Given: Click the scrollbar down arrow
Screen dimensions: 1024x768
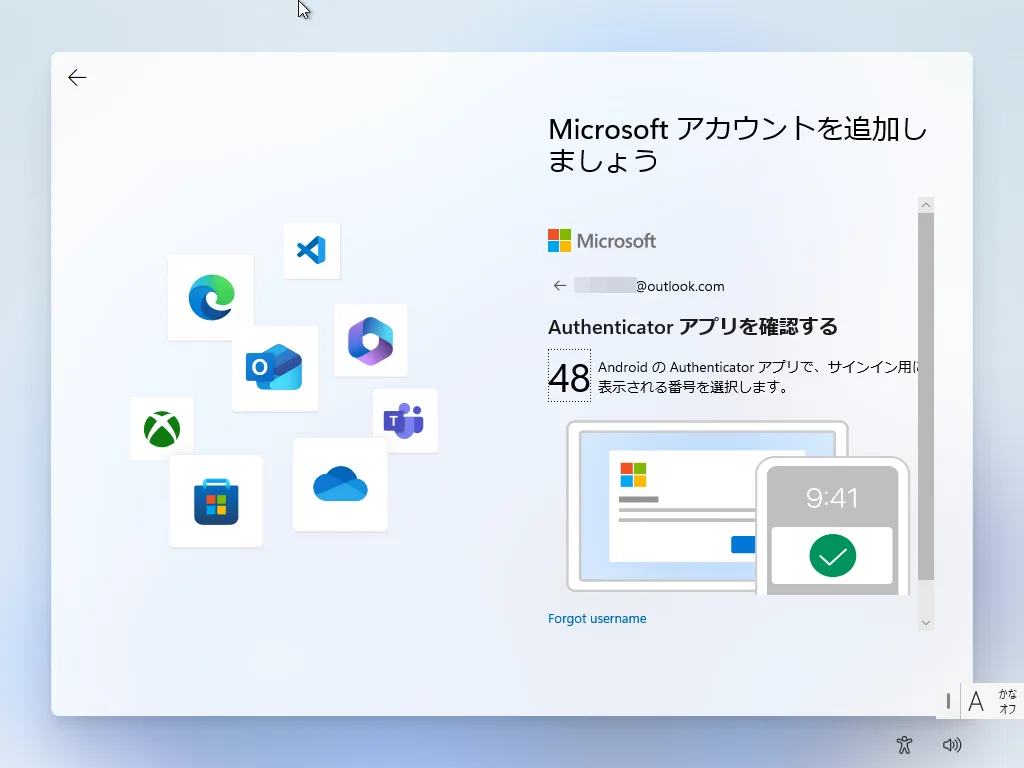Looking at the screenshot, I should 925,621.
